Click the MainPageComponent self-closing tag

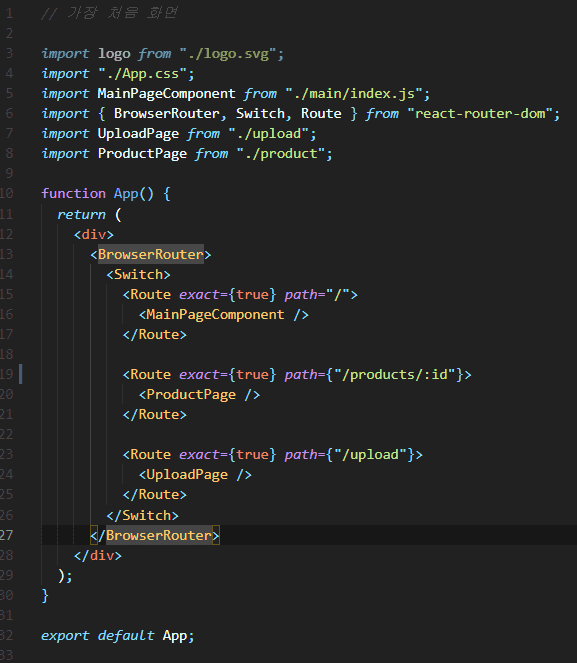[224, 314]
